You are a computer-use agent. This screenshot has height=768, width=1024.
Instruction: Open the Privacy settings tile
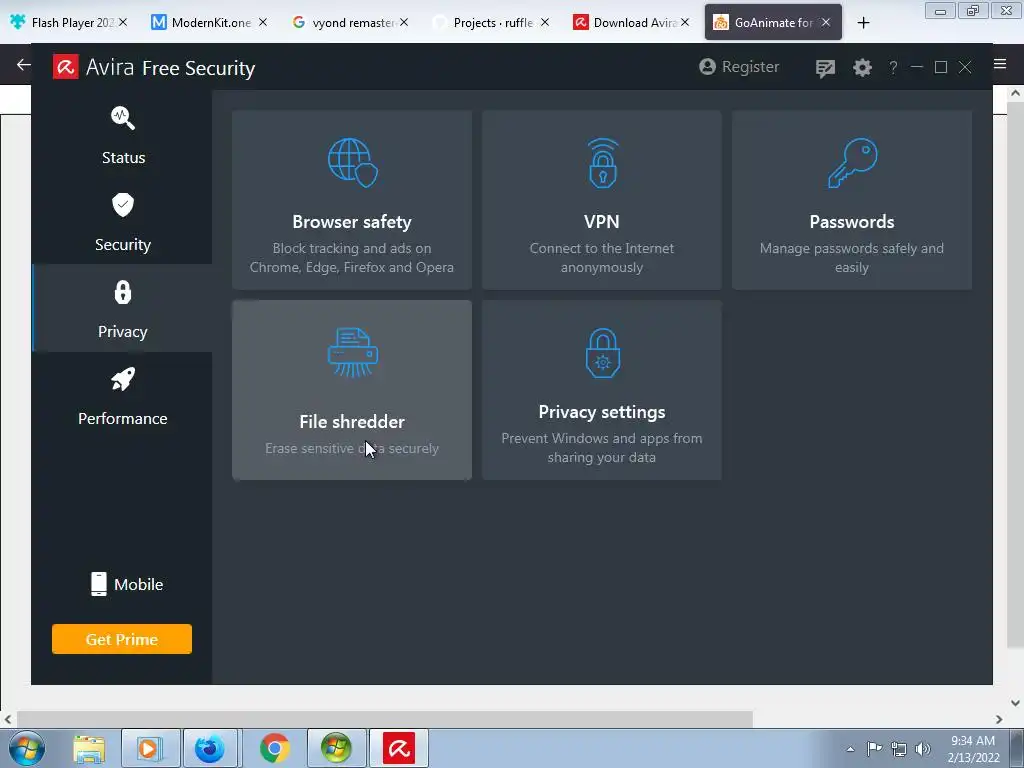(x=601, y=390)
